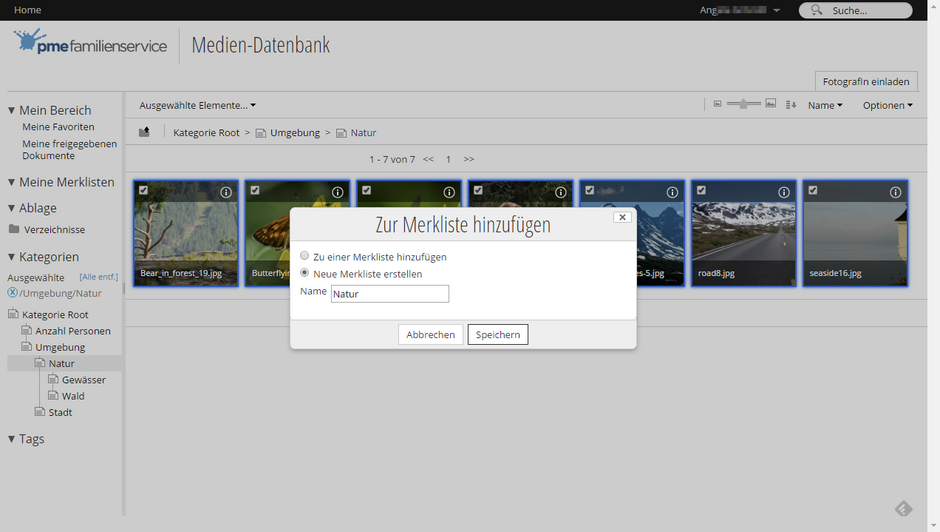940x532 pixels.
Task: Expand the Meine Merklisten section
Action: point(11,182)
